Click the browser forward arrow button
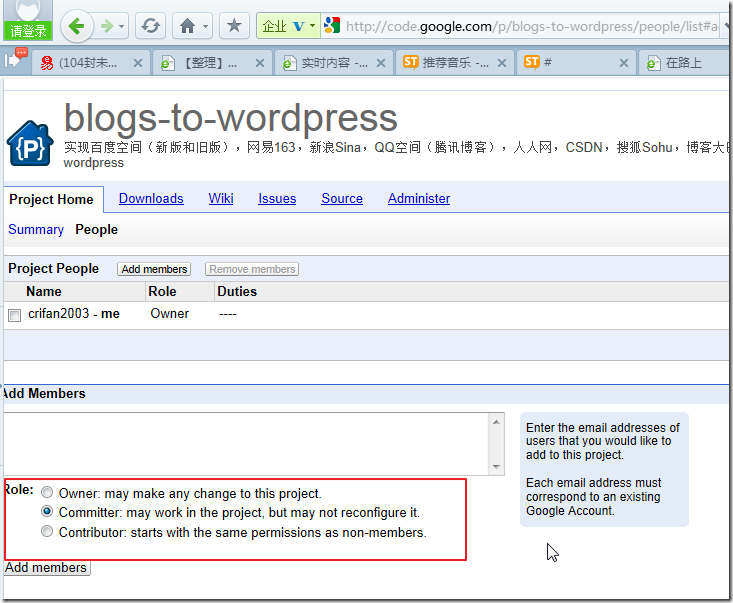This screenshot has height=603, width=733. click(x=108, y=26)
